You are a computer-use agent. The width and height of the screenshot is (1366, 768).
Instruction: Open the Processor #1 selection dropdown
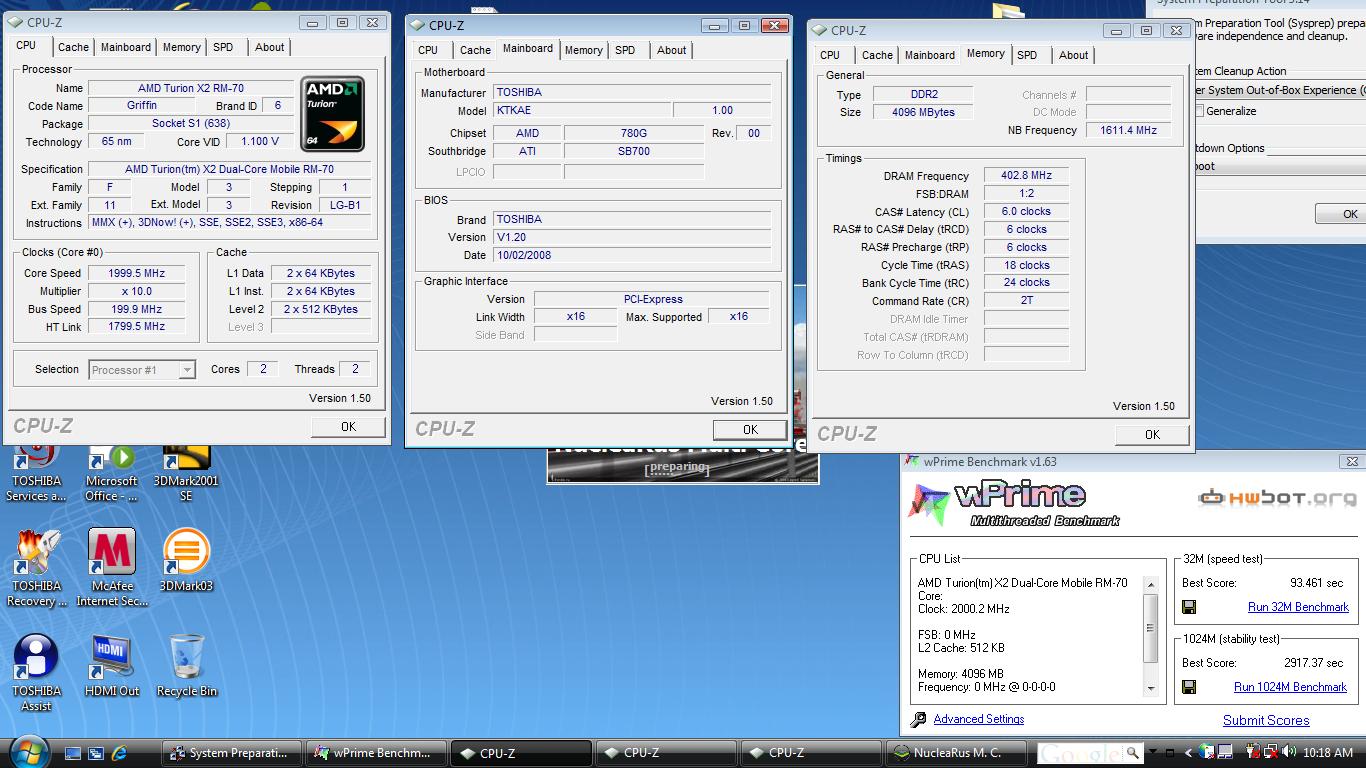[x=186, y=370]
